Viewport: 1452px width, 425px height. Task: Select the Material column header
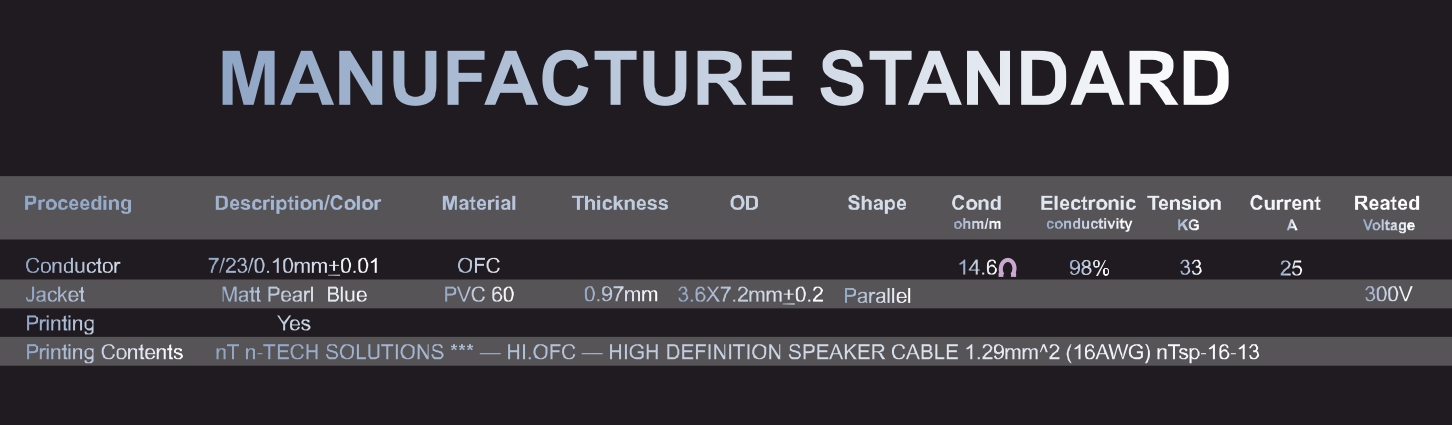tap(479, 203)
